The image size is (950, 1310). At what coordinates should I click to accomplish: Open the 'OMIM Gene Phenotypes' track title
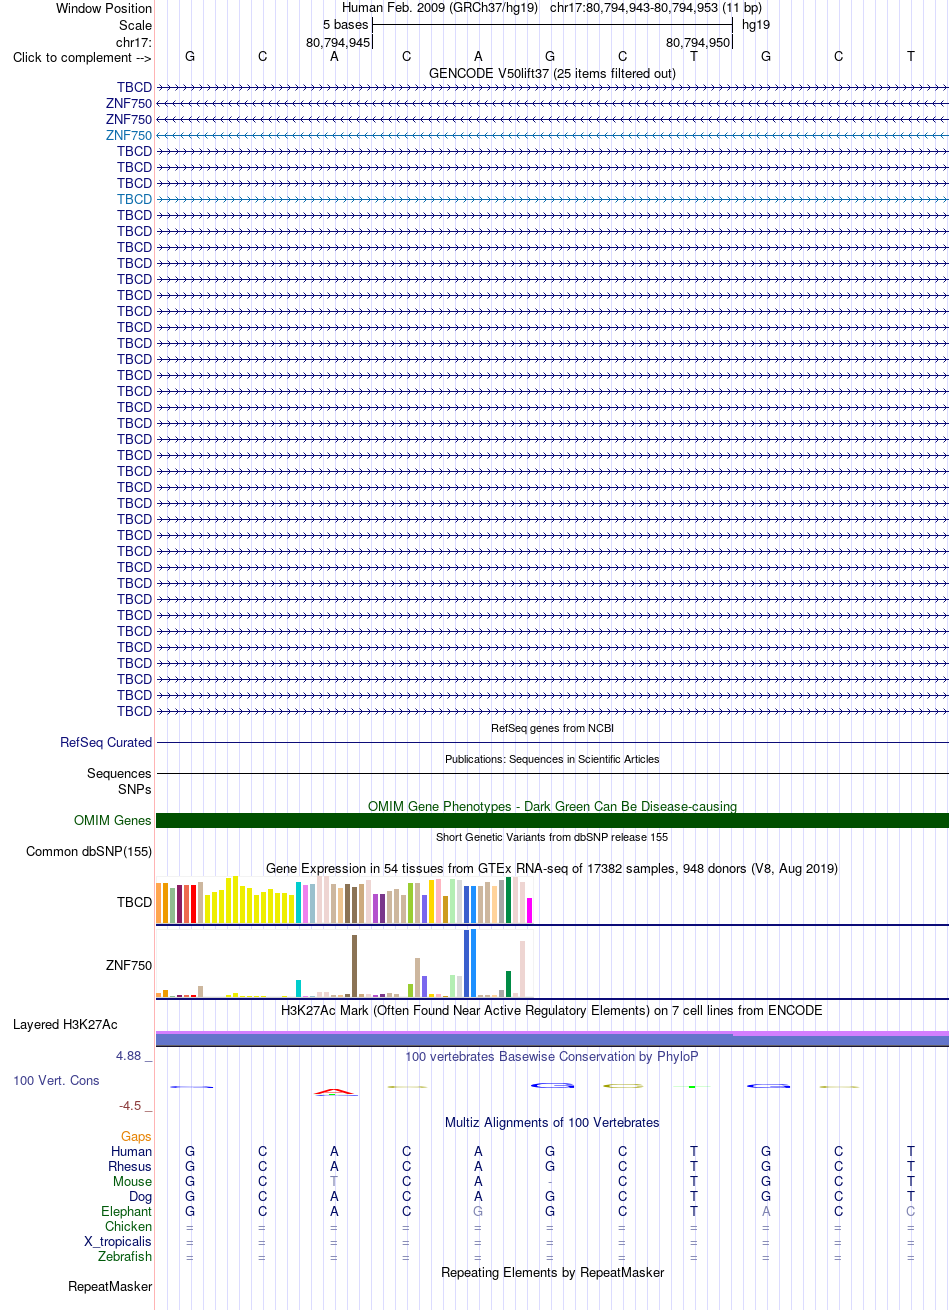click(x=552, y=806)
